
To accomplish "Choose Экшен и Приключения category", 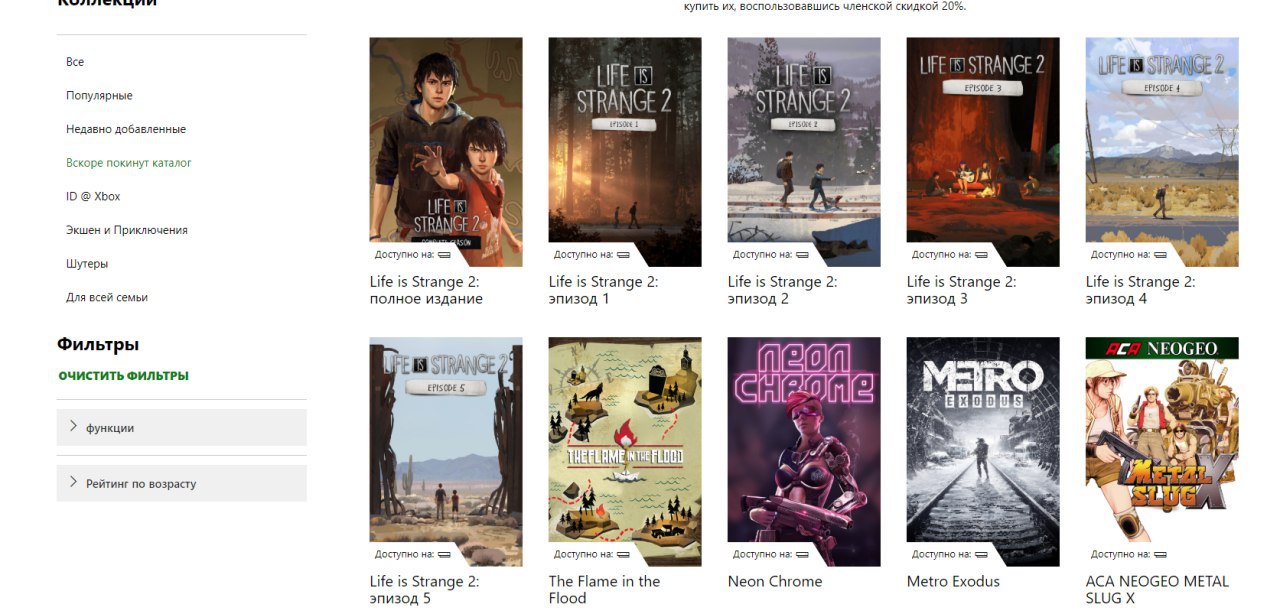I will click(x=127, y=230).
